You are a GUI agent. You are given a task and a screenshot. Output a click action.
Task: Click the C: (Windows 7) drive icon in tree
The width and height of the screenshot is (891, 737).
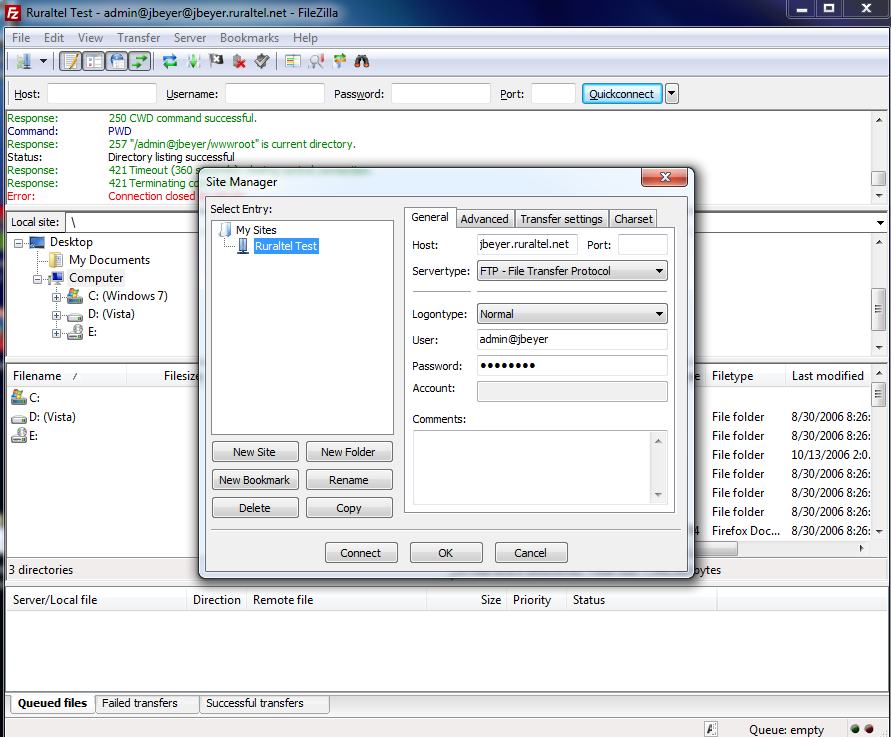coord(75,295)
